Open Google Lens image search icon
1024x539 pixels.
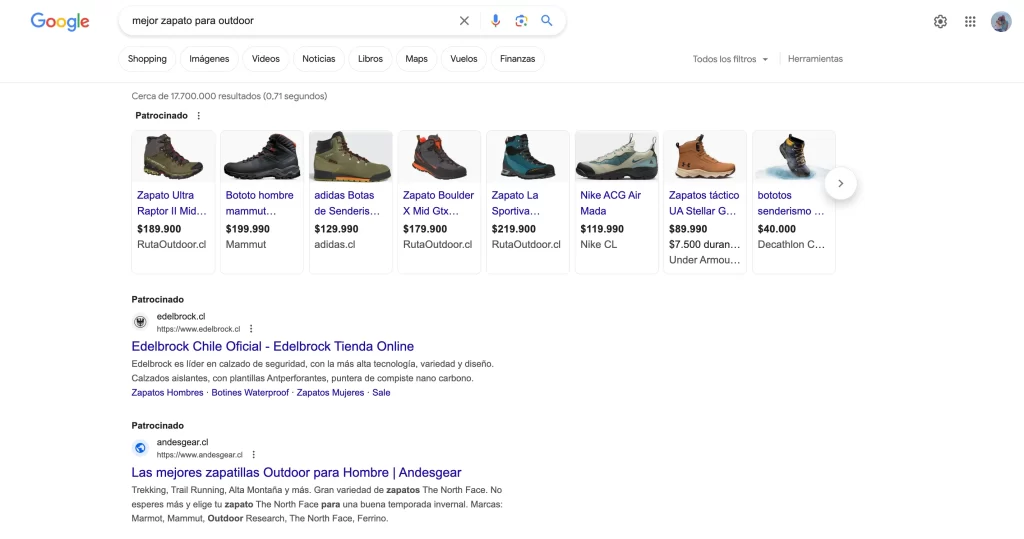[521, 21]
